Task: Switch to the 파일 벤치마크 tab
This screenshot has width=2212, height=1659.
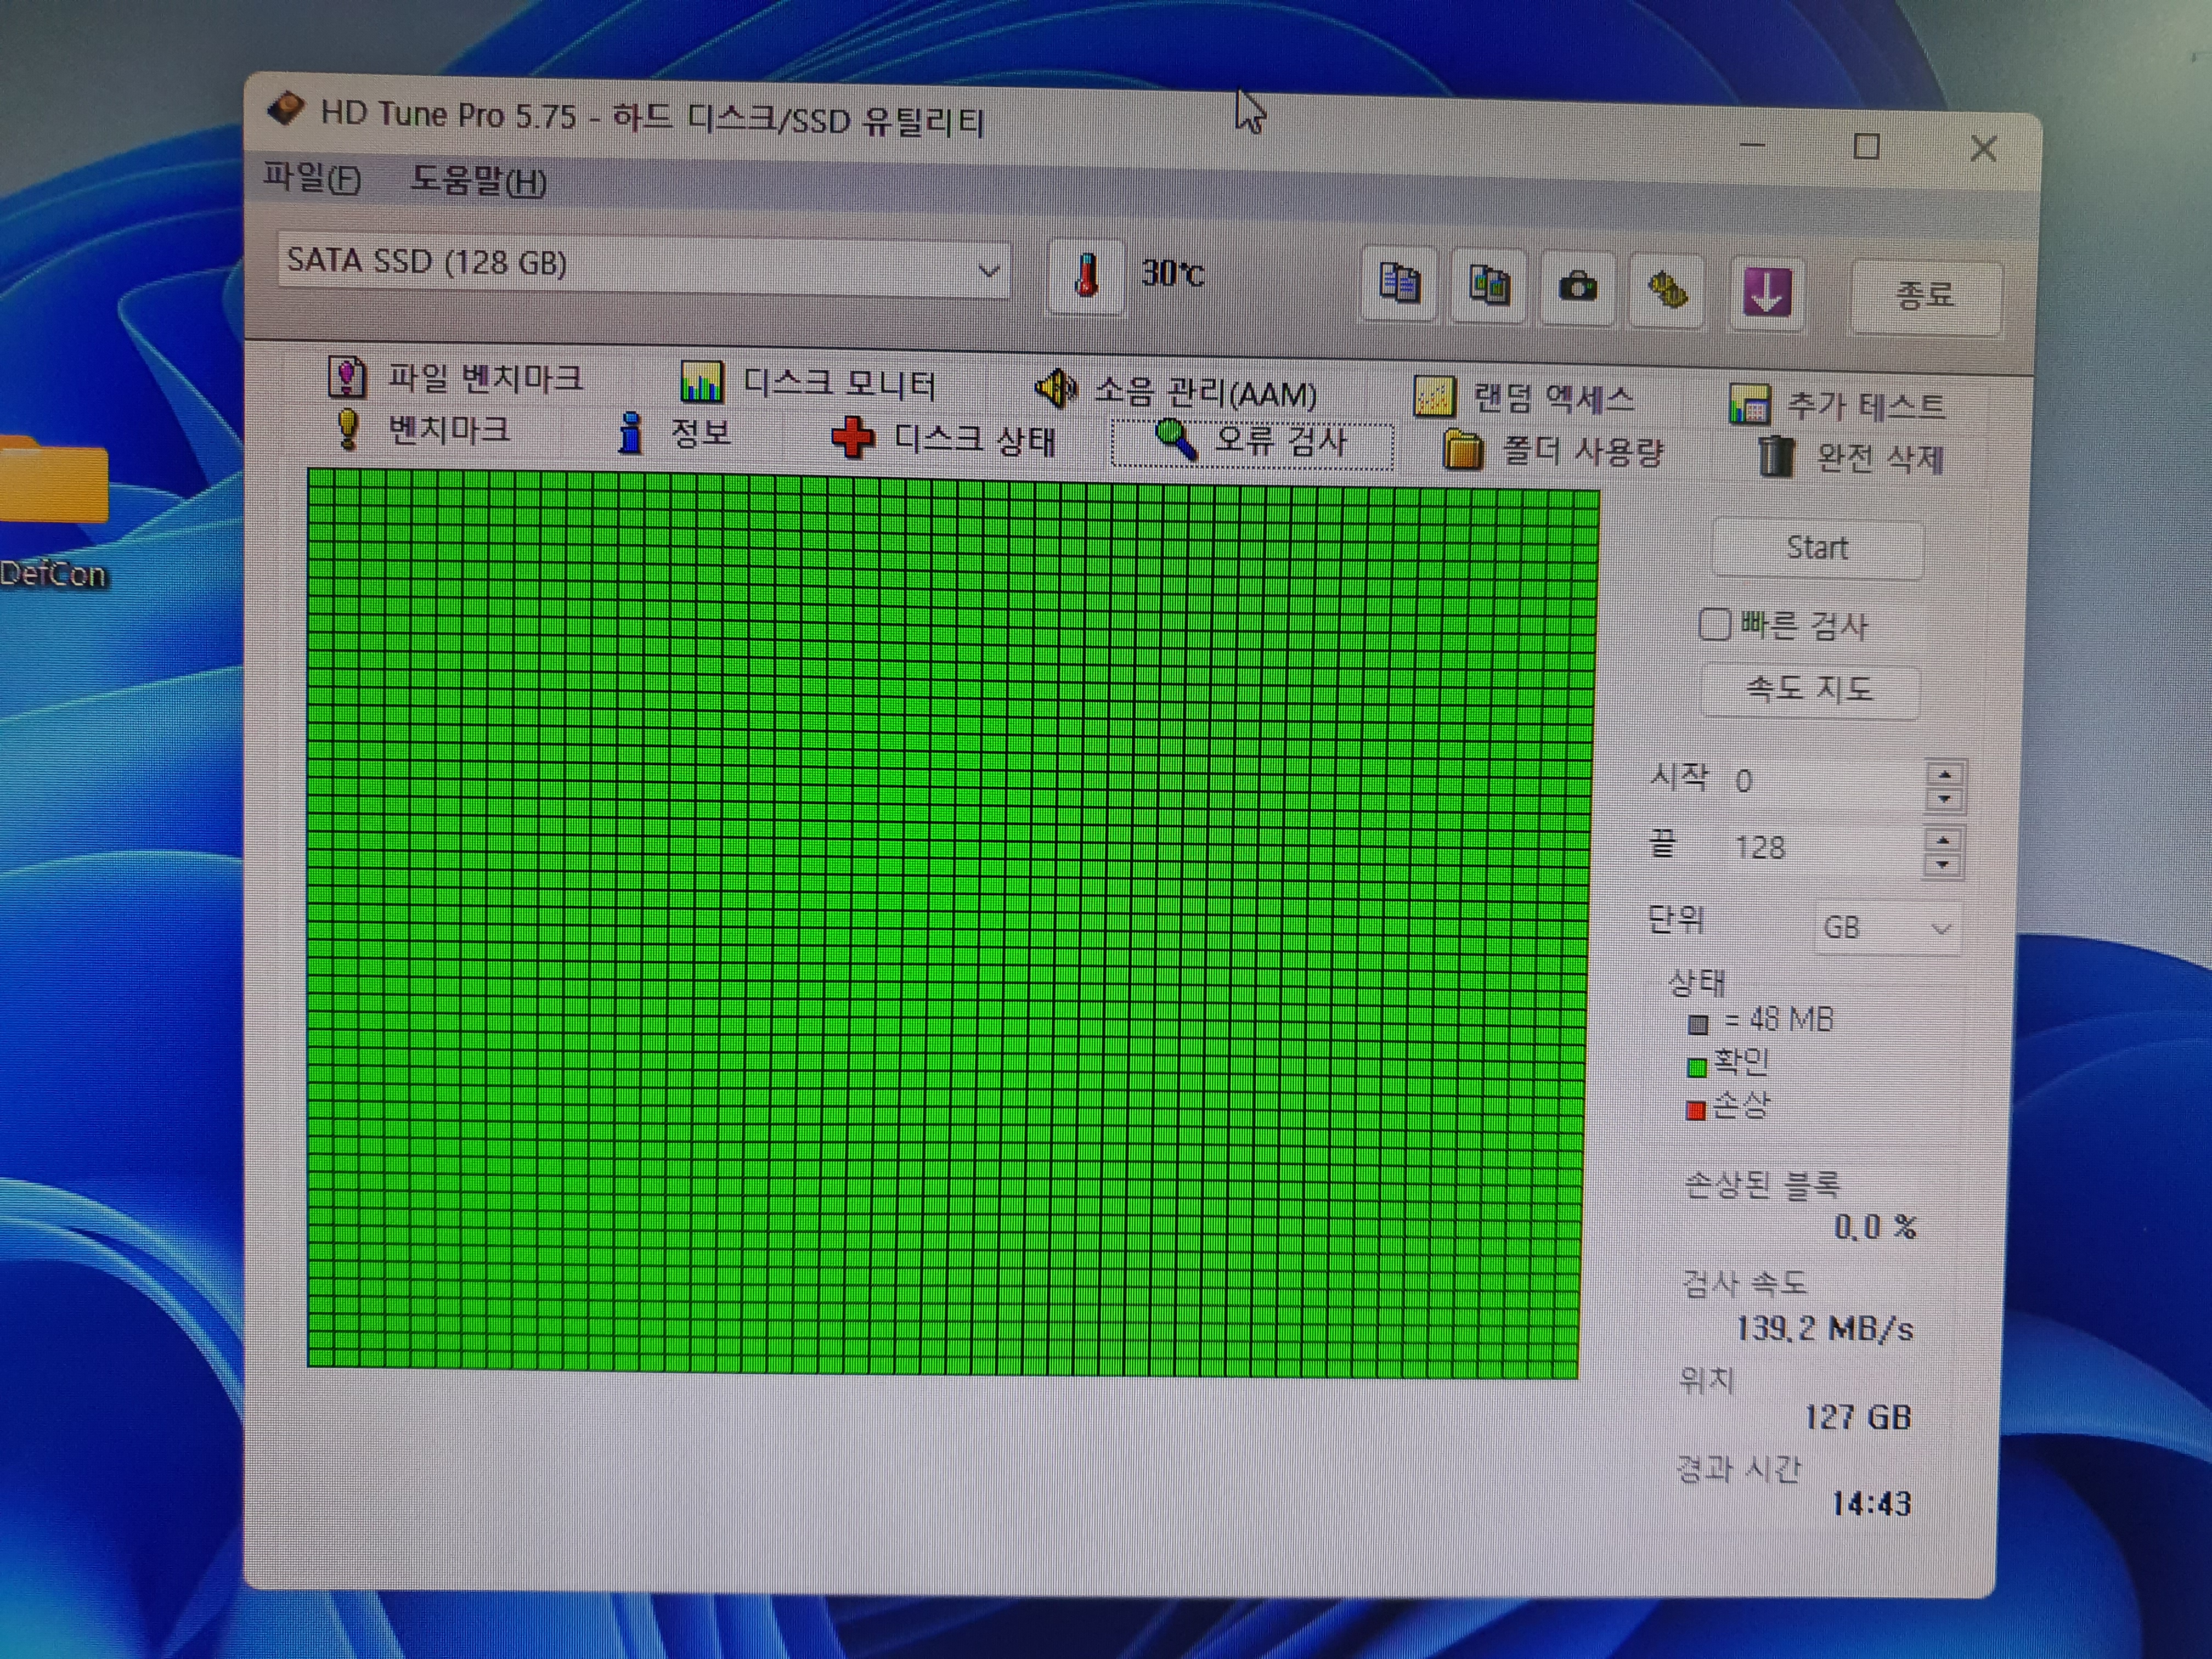Action: [x=456, y=378]
